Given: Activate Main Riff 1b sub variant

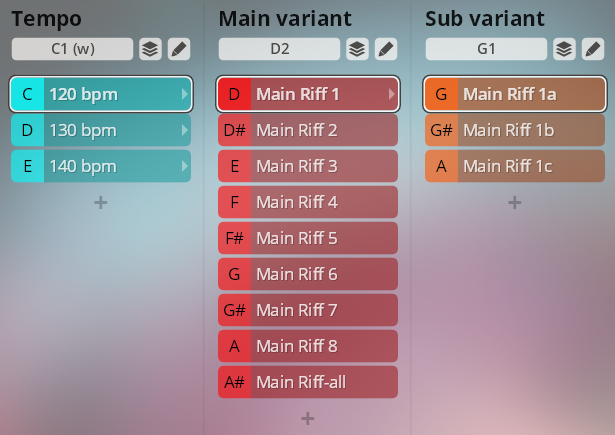Looking at the screenshot, I should coord(515,131).
